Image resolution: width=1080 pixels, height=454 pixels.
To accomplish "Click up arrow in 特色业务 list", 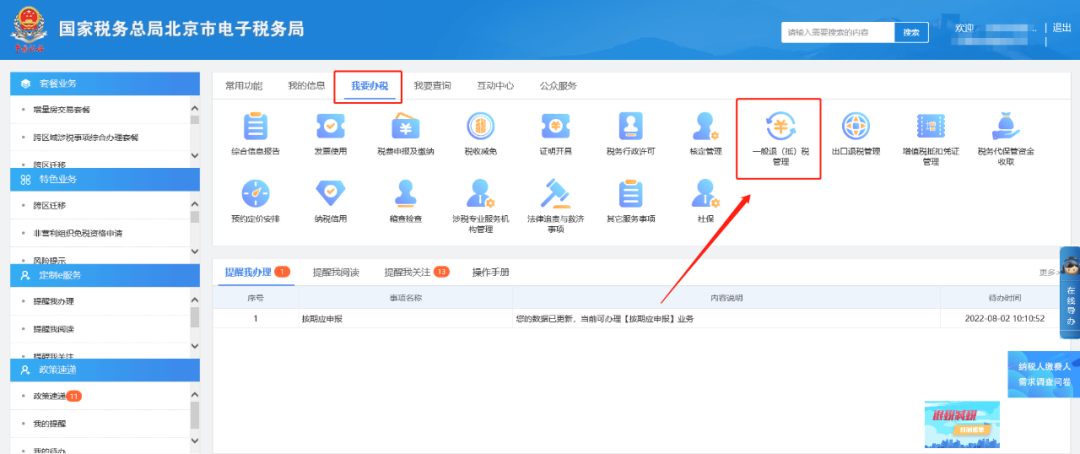I will tap(194, 204).
